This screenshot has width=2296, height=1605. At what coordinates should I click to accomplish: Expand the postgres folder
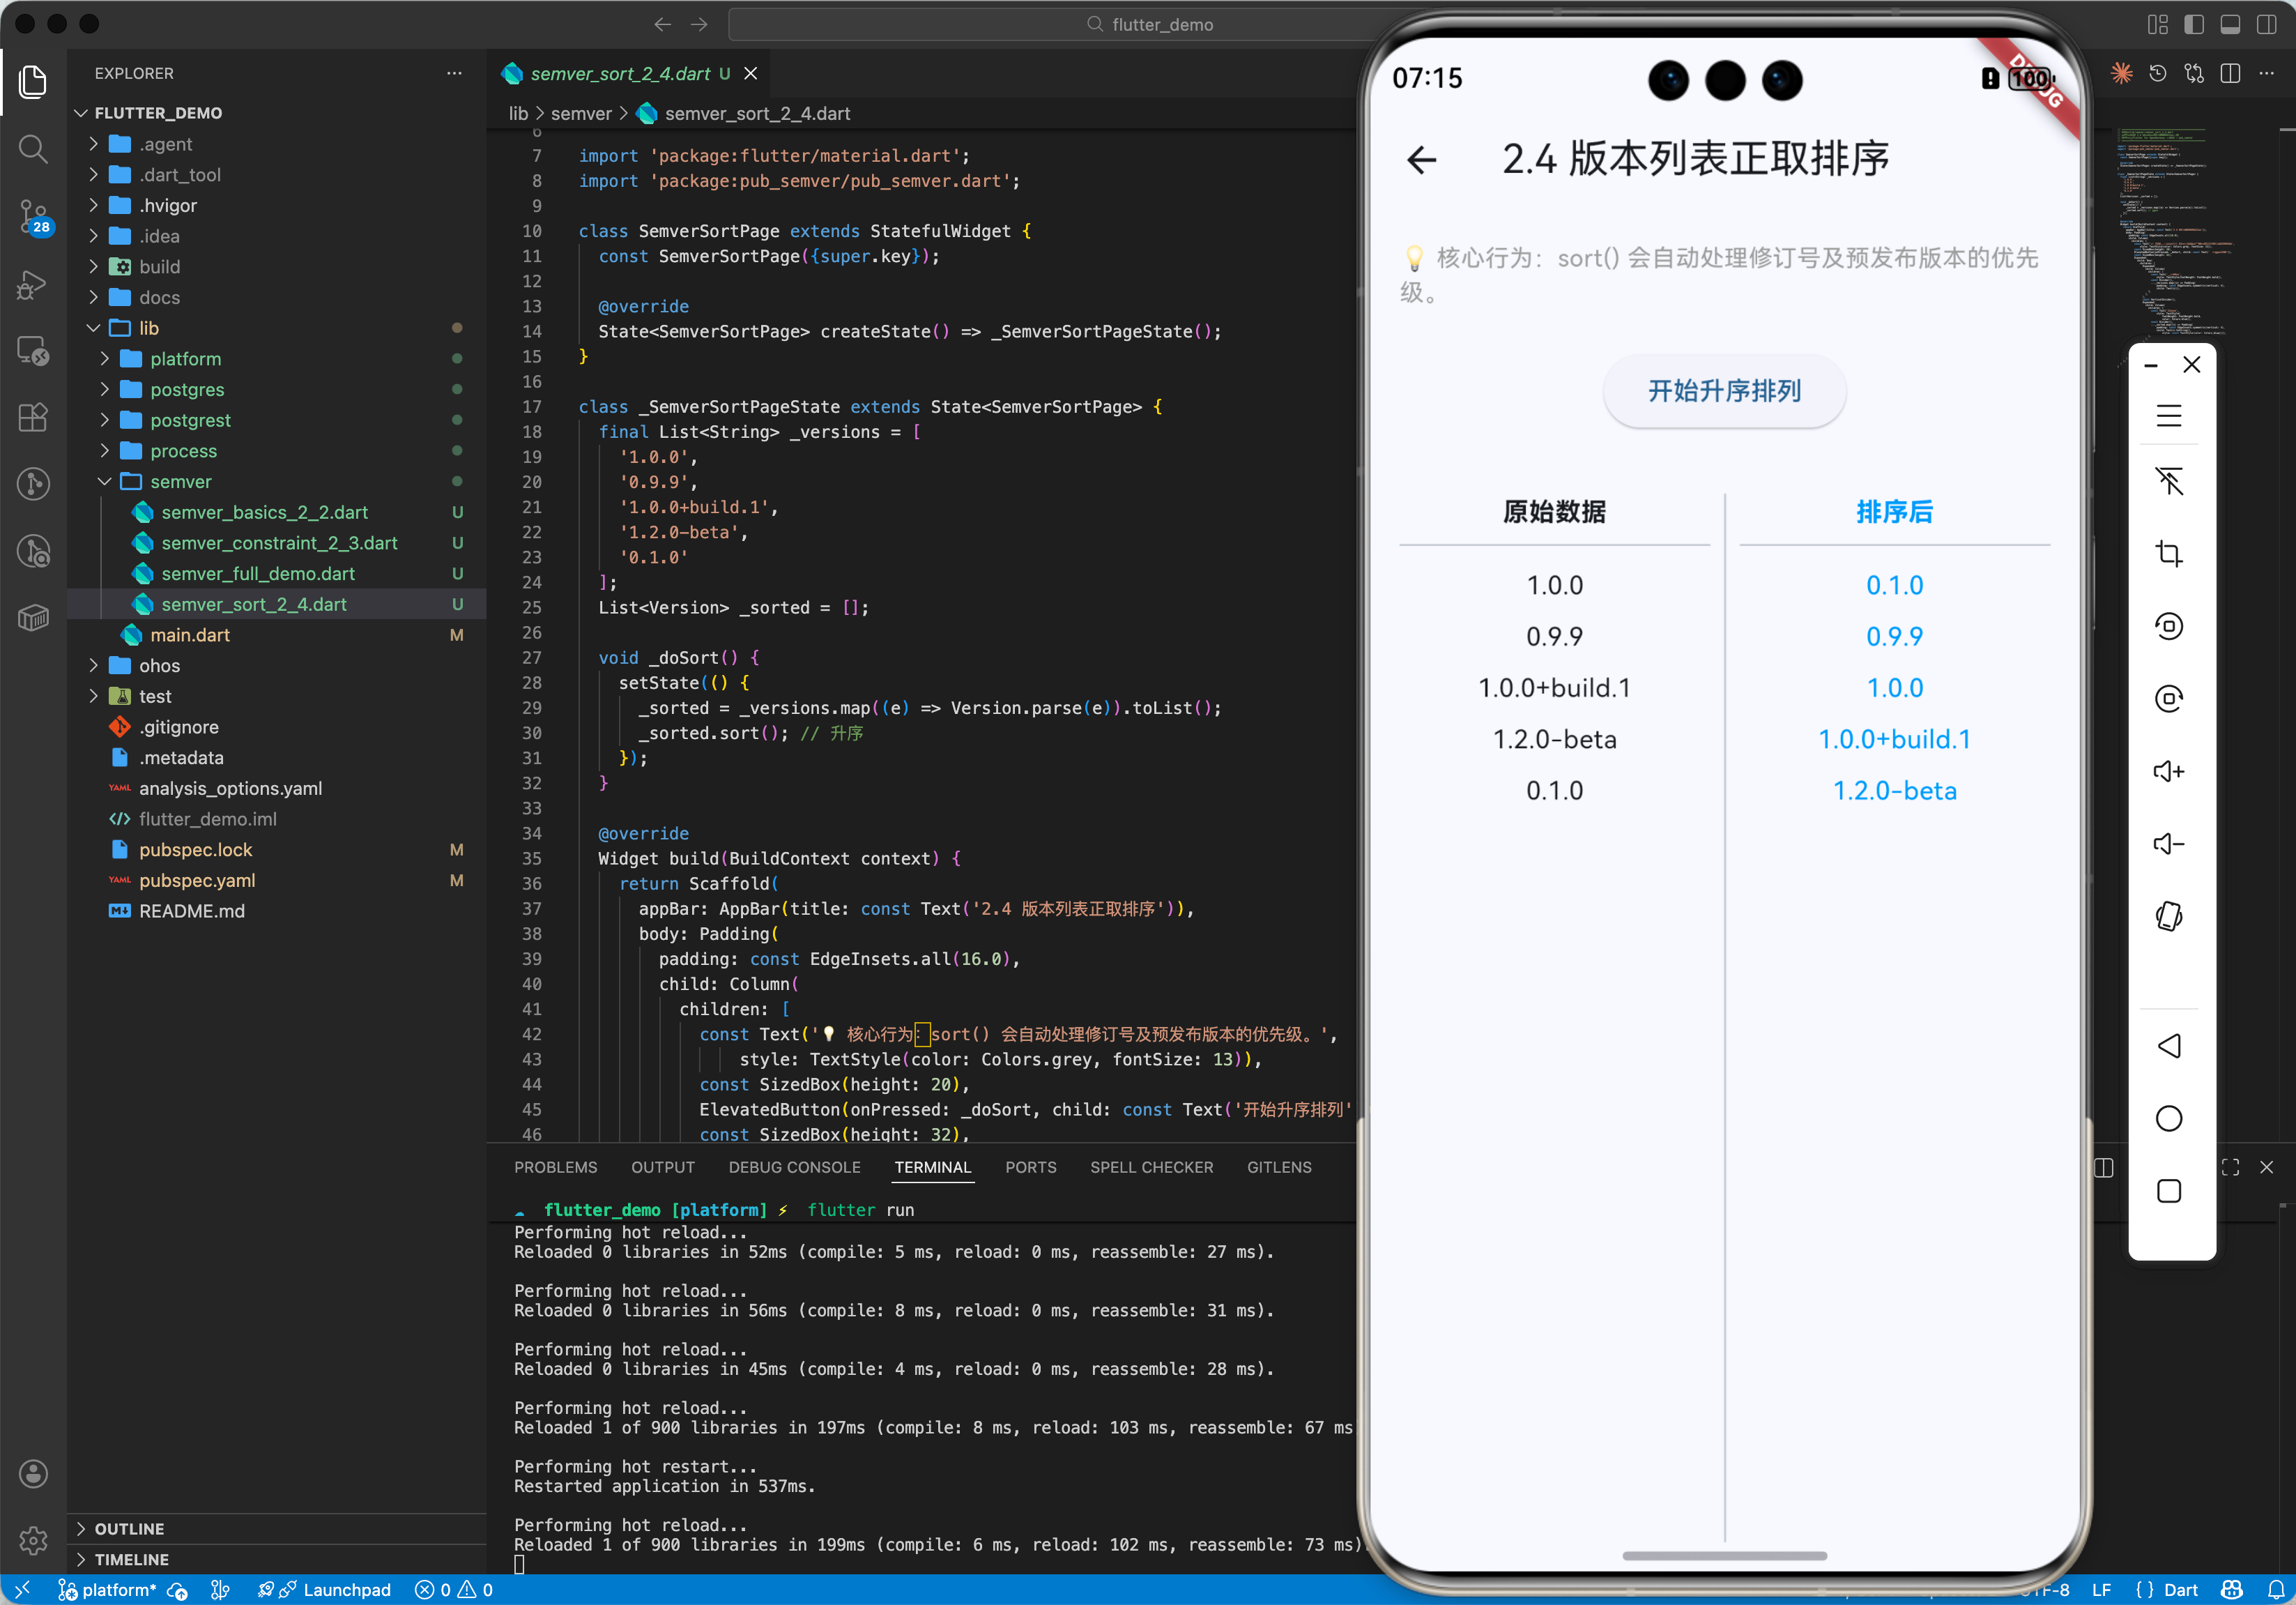pyautogui.click(x=187, y=389)
